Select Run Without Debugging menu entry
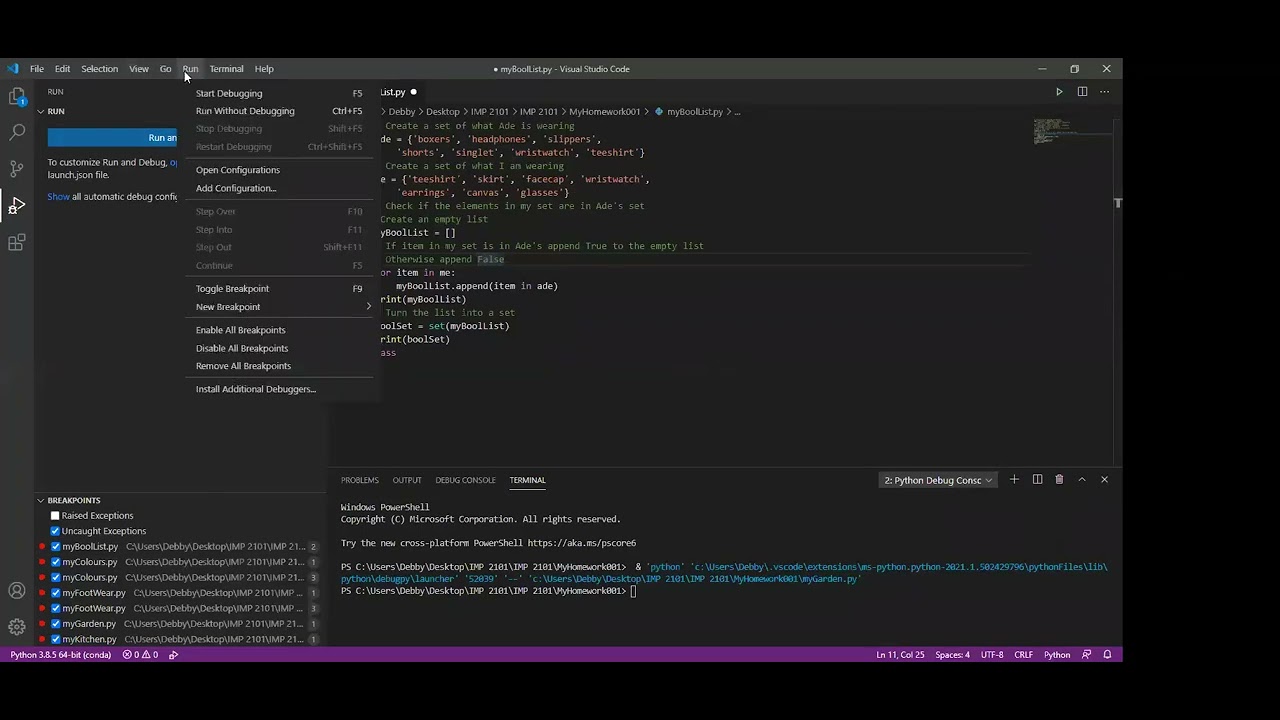This screenshot has height=720, width=1280. click(279, 111)
